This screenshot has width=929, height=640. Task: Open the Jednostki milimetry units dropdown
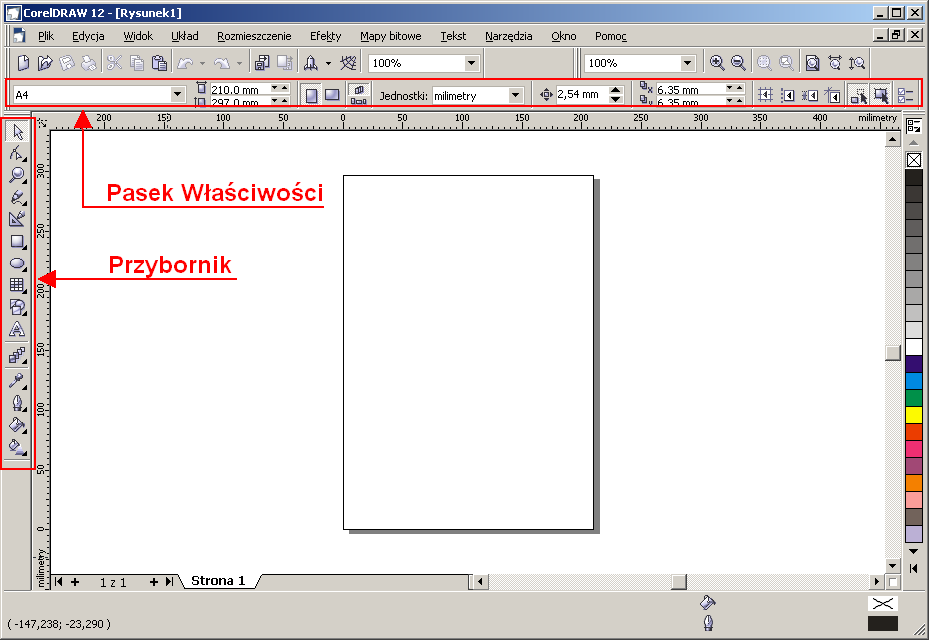pyautogui.click(x=515, y=95)
